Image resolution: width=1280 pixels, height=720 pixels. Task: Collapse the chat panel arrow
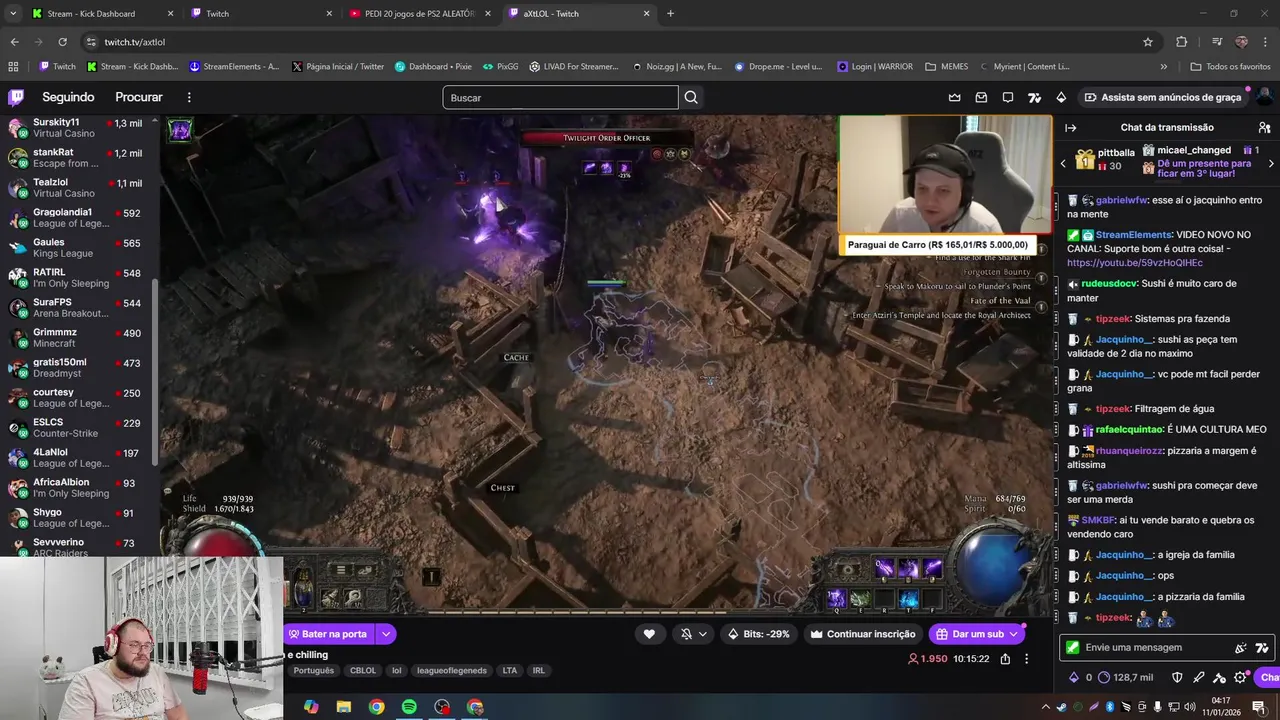[1070, 128]
